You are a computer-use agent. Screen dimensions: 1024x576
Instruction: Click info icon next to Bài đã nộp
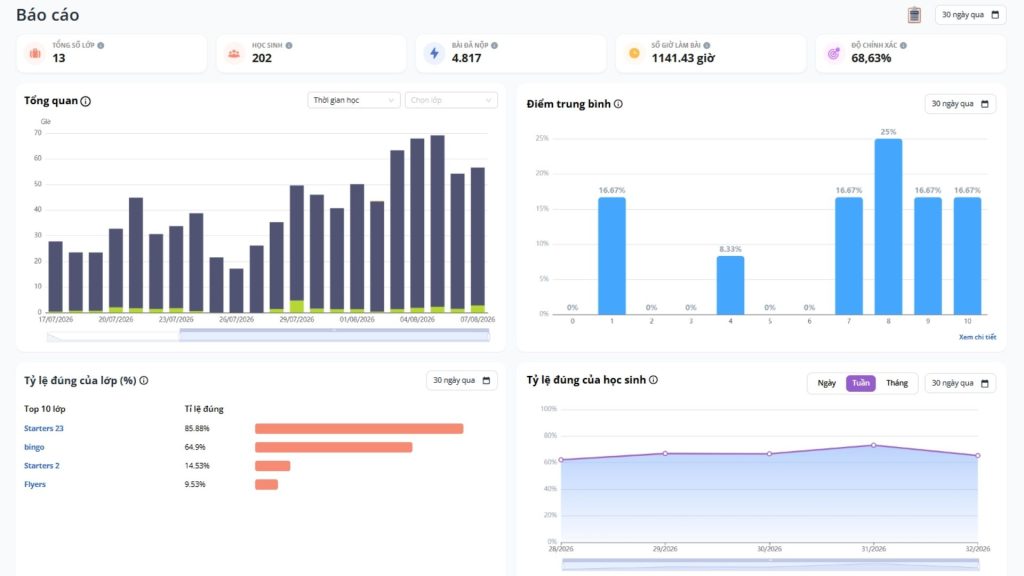point(494,46)
